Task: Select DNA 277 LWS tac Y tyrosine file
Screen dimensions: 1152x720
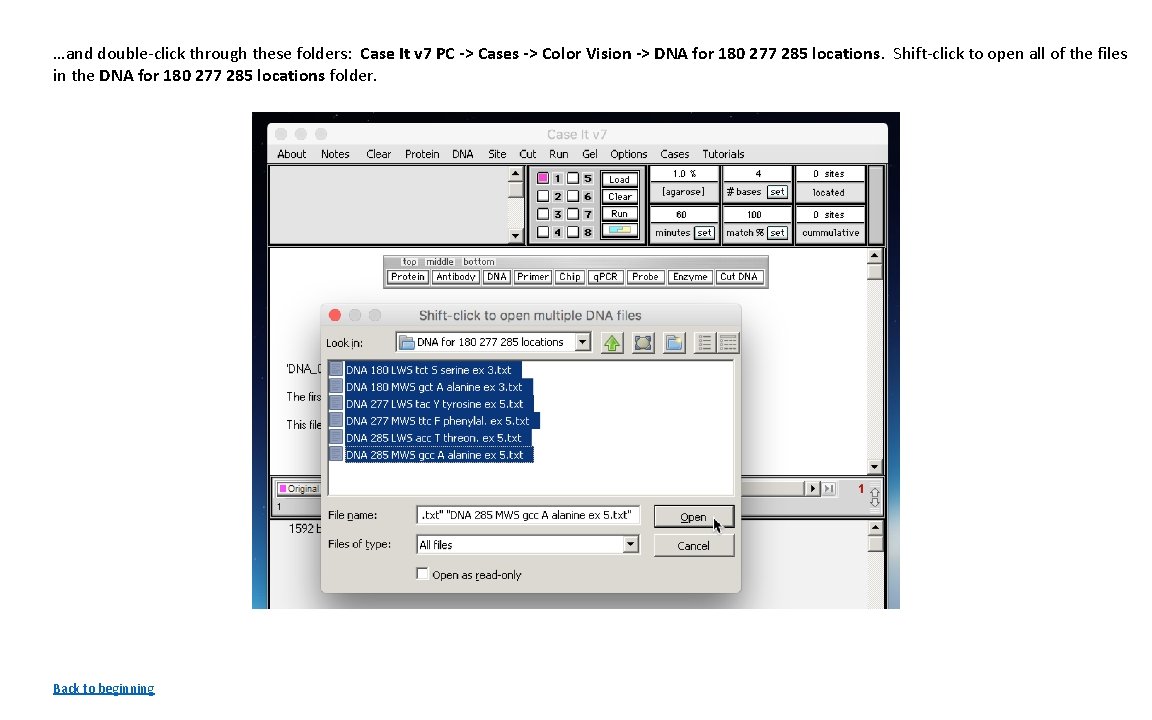Action: (x=433, y=404)
